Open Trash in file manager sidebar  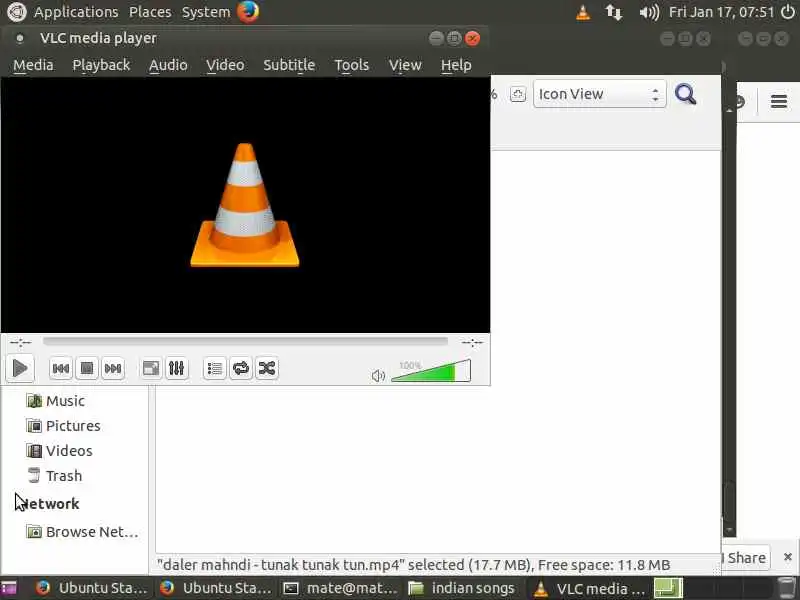pos(54,476)
